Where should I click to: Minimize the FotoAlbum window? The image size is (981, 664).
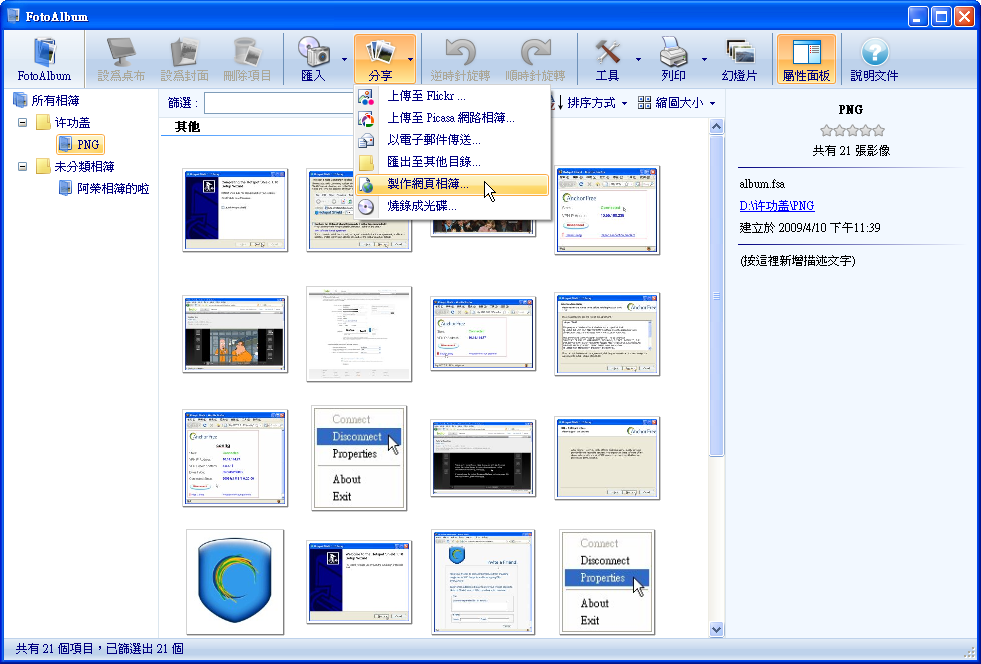point(918,16)
